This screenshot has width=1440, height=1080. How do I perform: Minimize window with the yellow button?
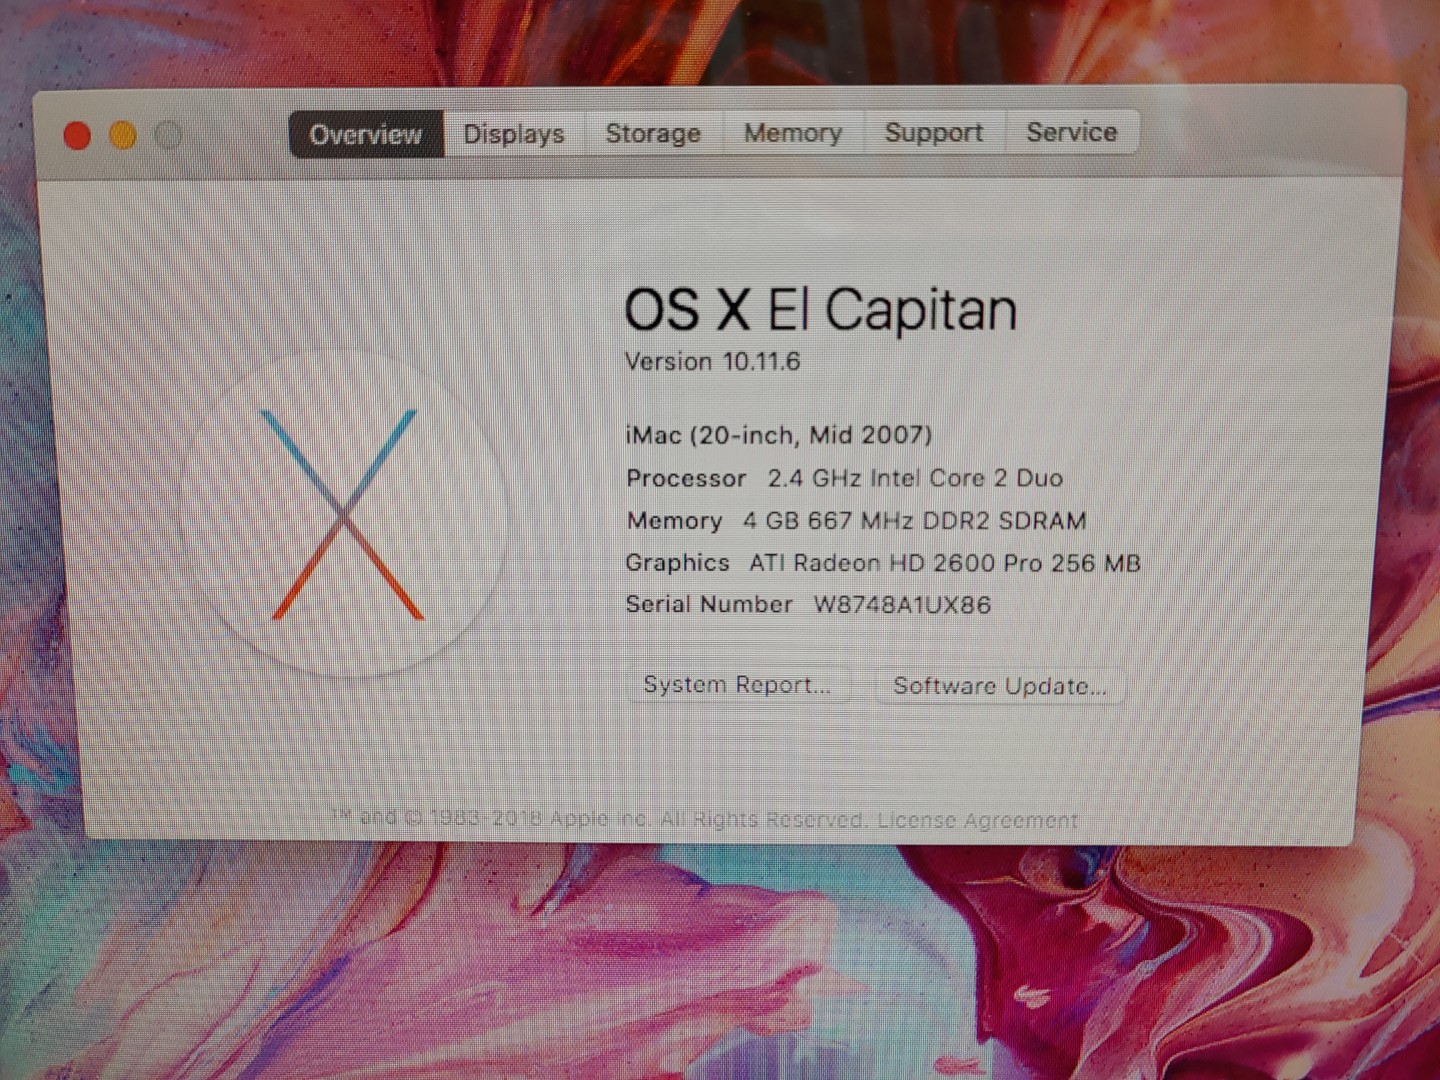123,135
